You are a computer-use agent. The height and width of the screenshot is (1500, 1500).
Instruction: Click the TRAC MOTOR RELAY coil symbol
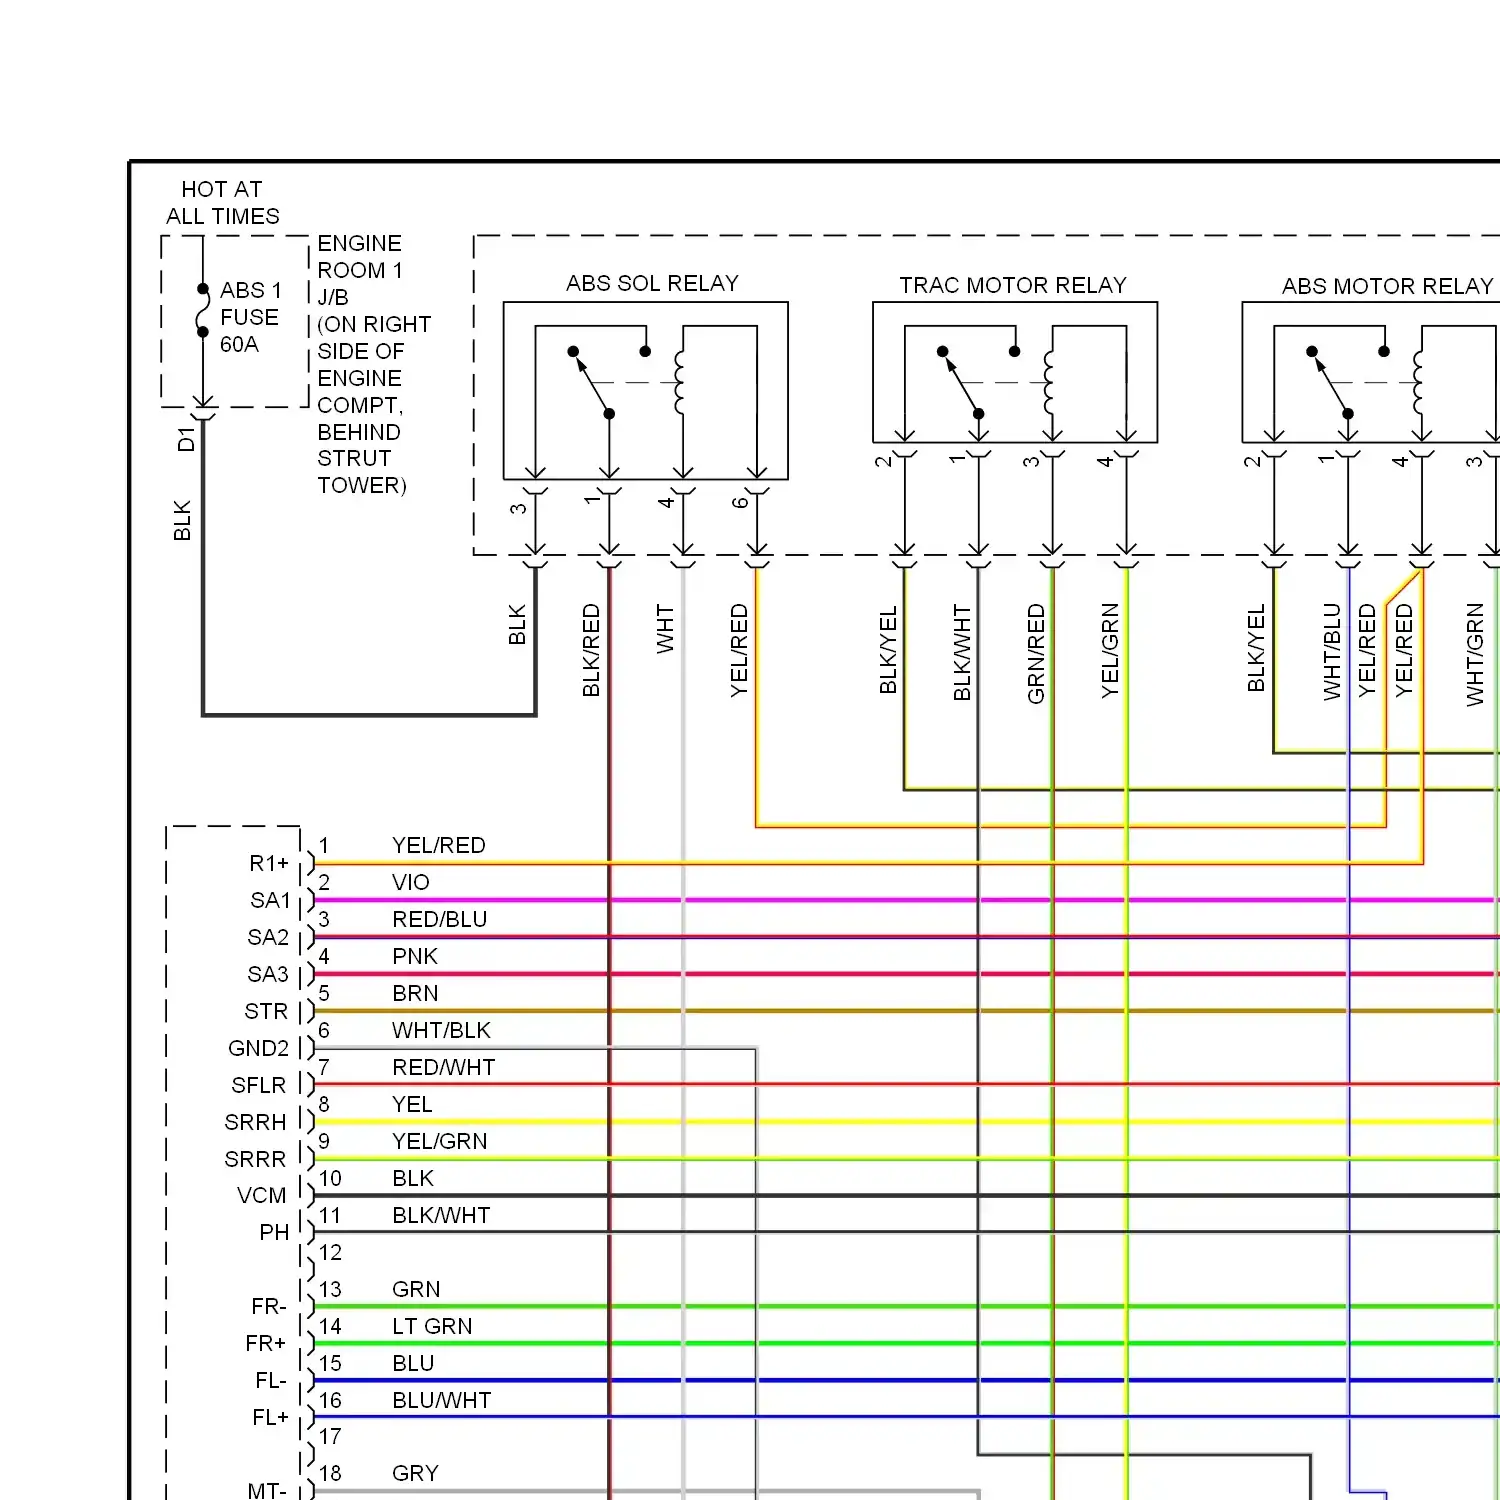1048,382
